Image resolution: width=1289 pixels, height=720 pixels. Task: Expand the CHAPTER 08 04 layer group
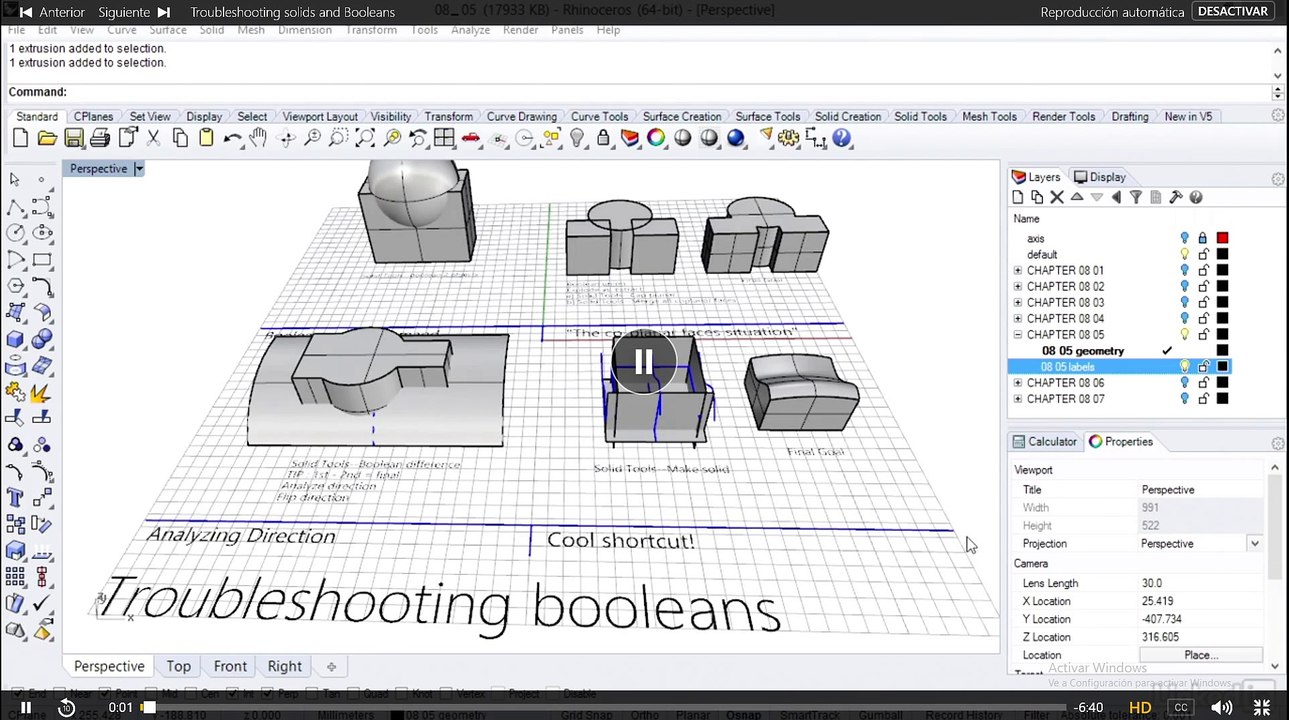[x=1018, y=319]
